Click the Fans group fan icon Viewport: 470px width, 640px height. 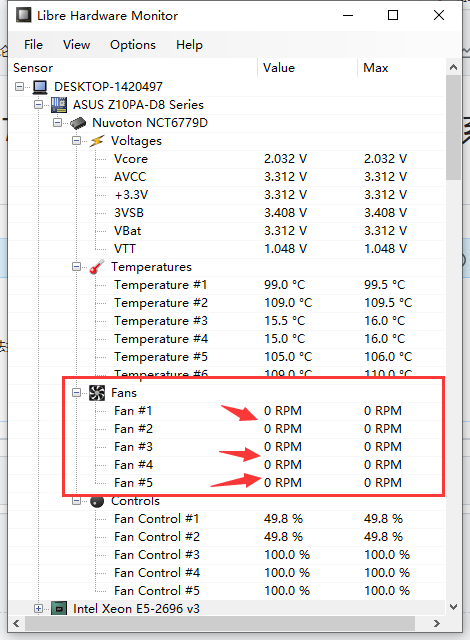[97, 393]
